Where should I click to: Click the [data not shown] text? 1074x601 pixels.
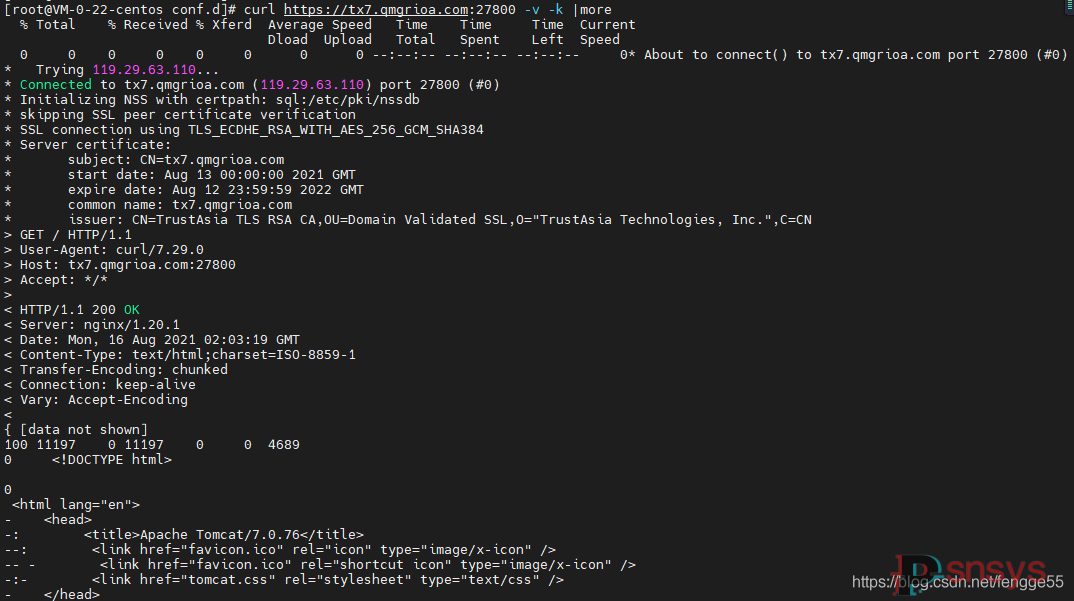[84, 430]
